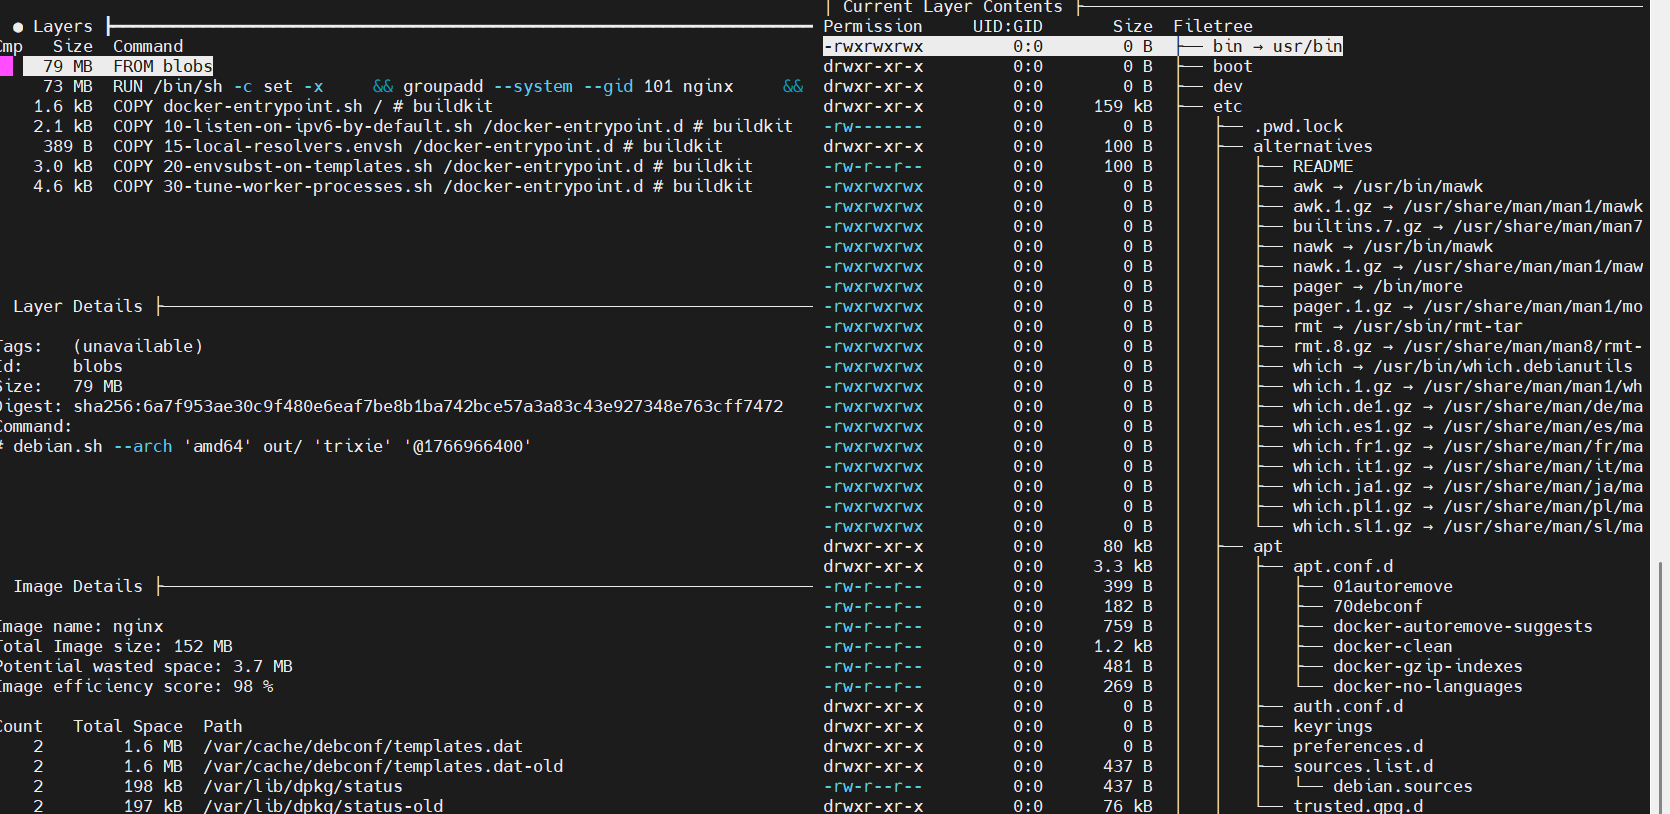Select the COPY docker-entrypoint.sh layer
The height and width of the screenshot is (814, 1670).
[x=263, y=106]
